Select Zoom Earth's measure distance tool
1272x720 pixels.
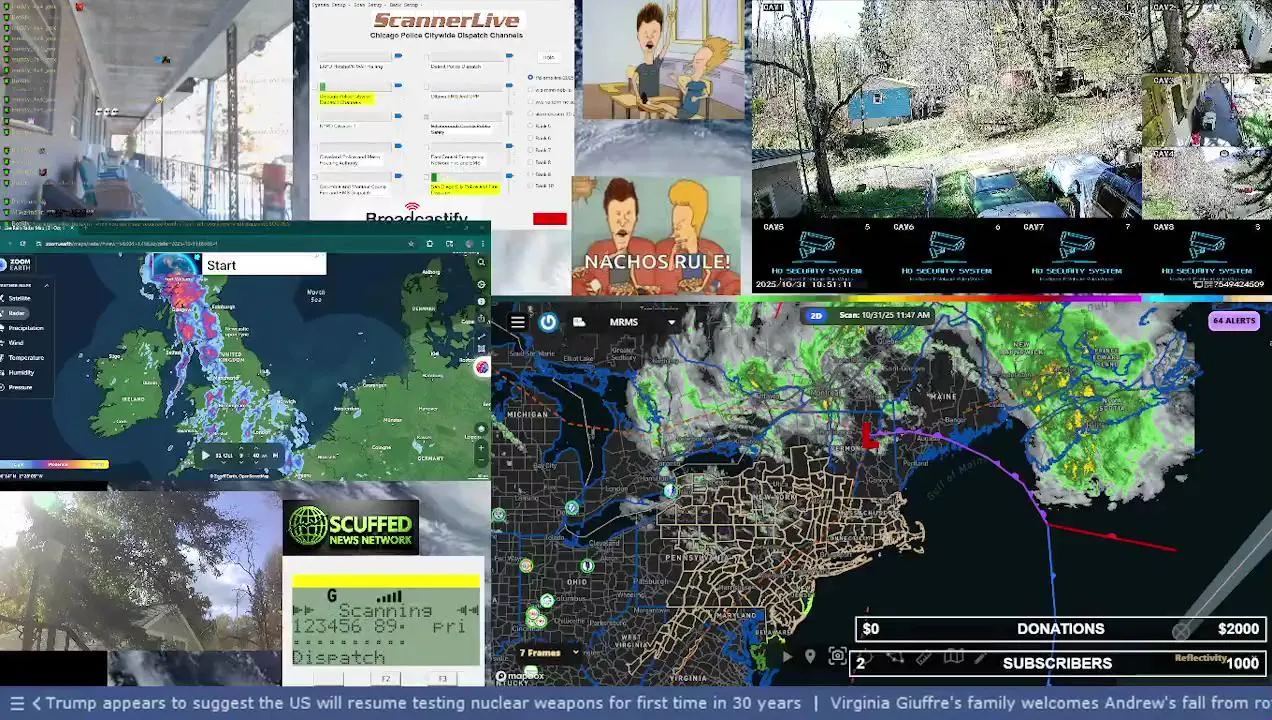tap(481, 335)
